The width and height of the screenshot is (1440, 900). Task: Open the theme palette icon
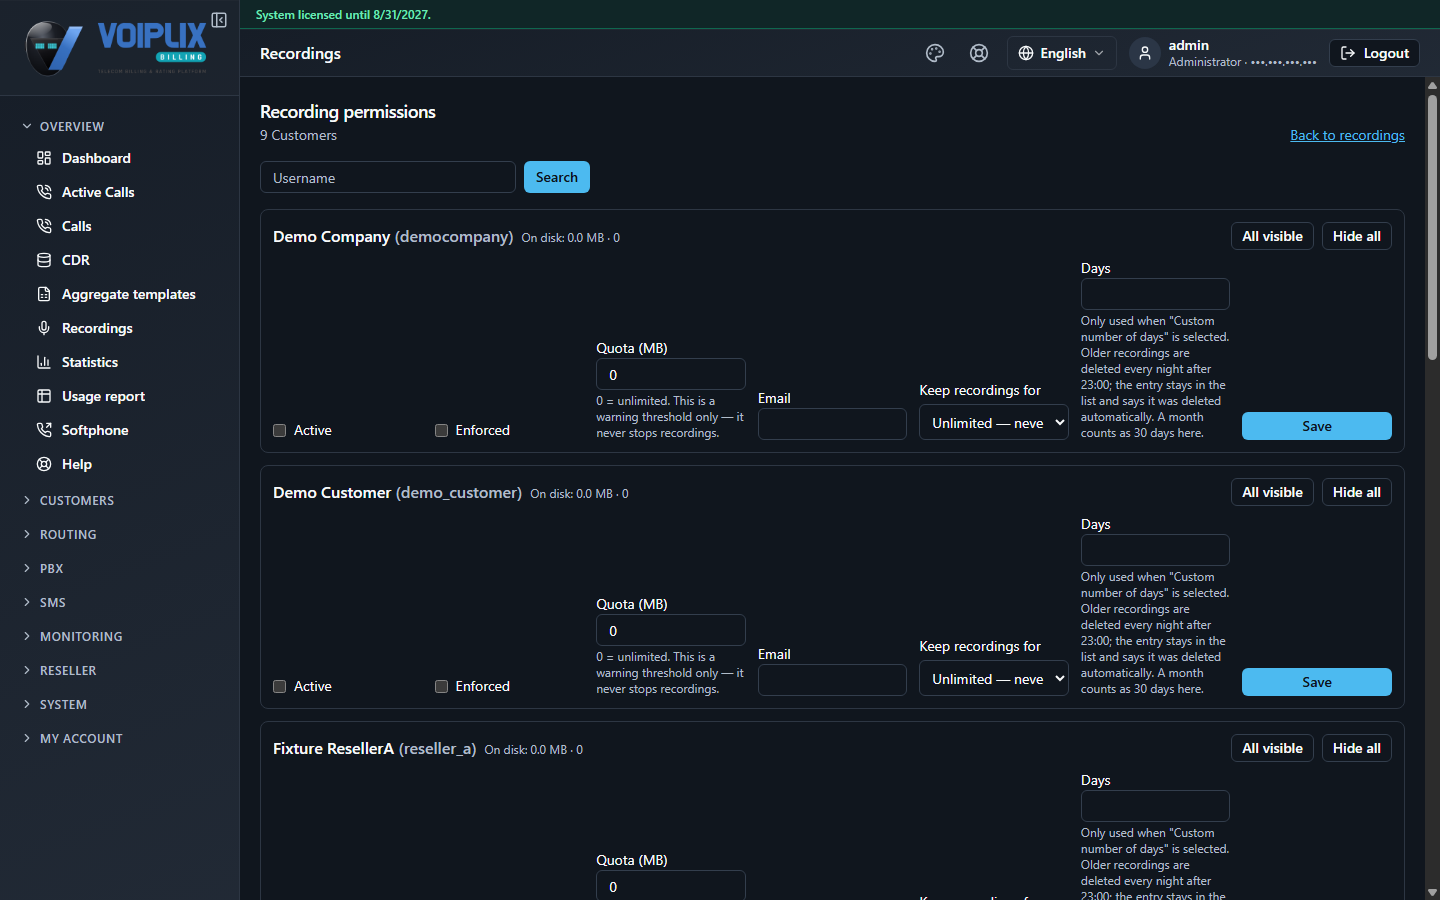pyautogui.click(x=935, y=53)
